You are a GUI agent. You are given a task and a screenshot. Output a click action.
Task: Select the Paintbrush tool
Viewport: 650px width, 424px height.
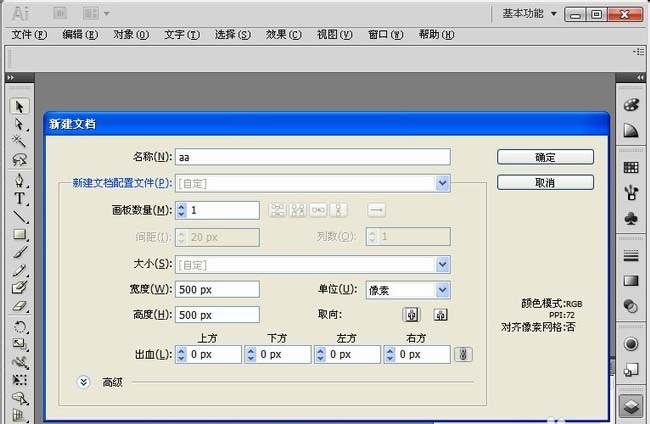(19, 252)
